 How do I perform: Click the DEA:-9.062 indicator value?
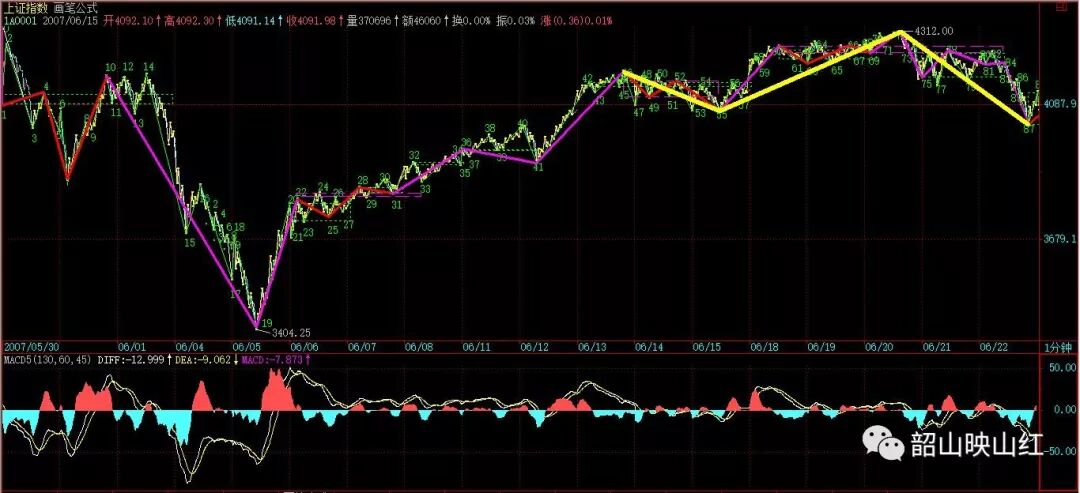[x=204, y=359]
